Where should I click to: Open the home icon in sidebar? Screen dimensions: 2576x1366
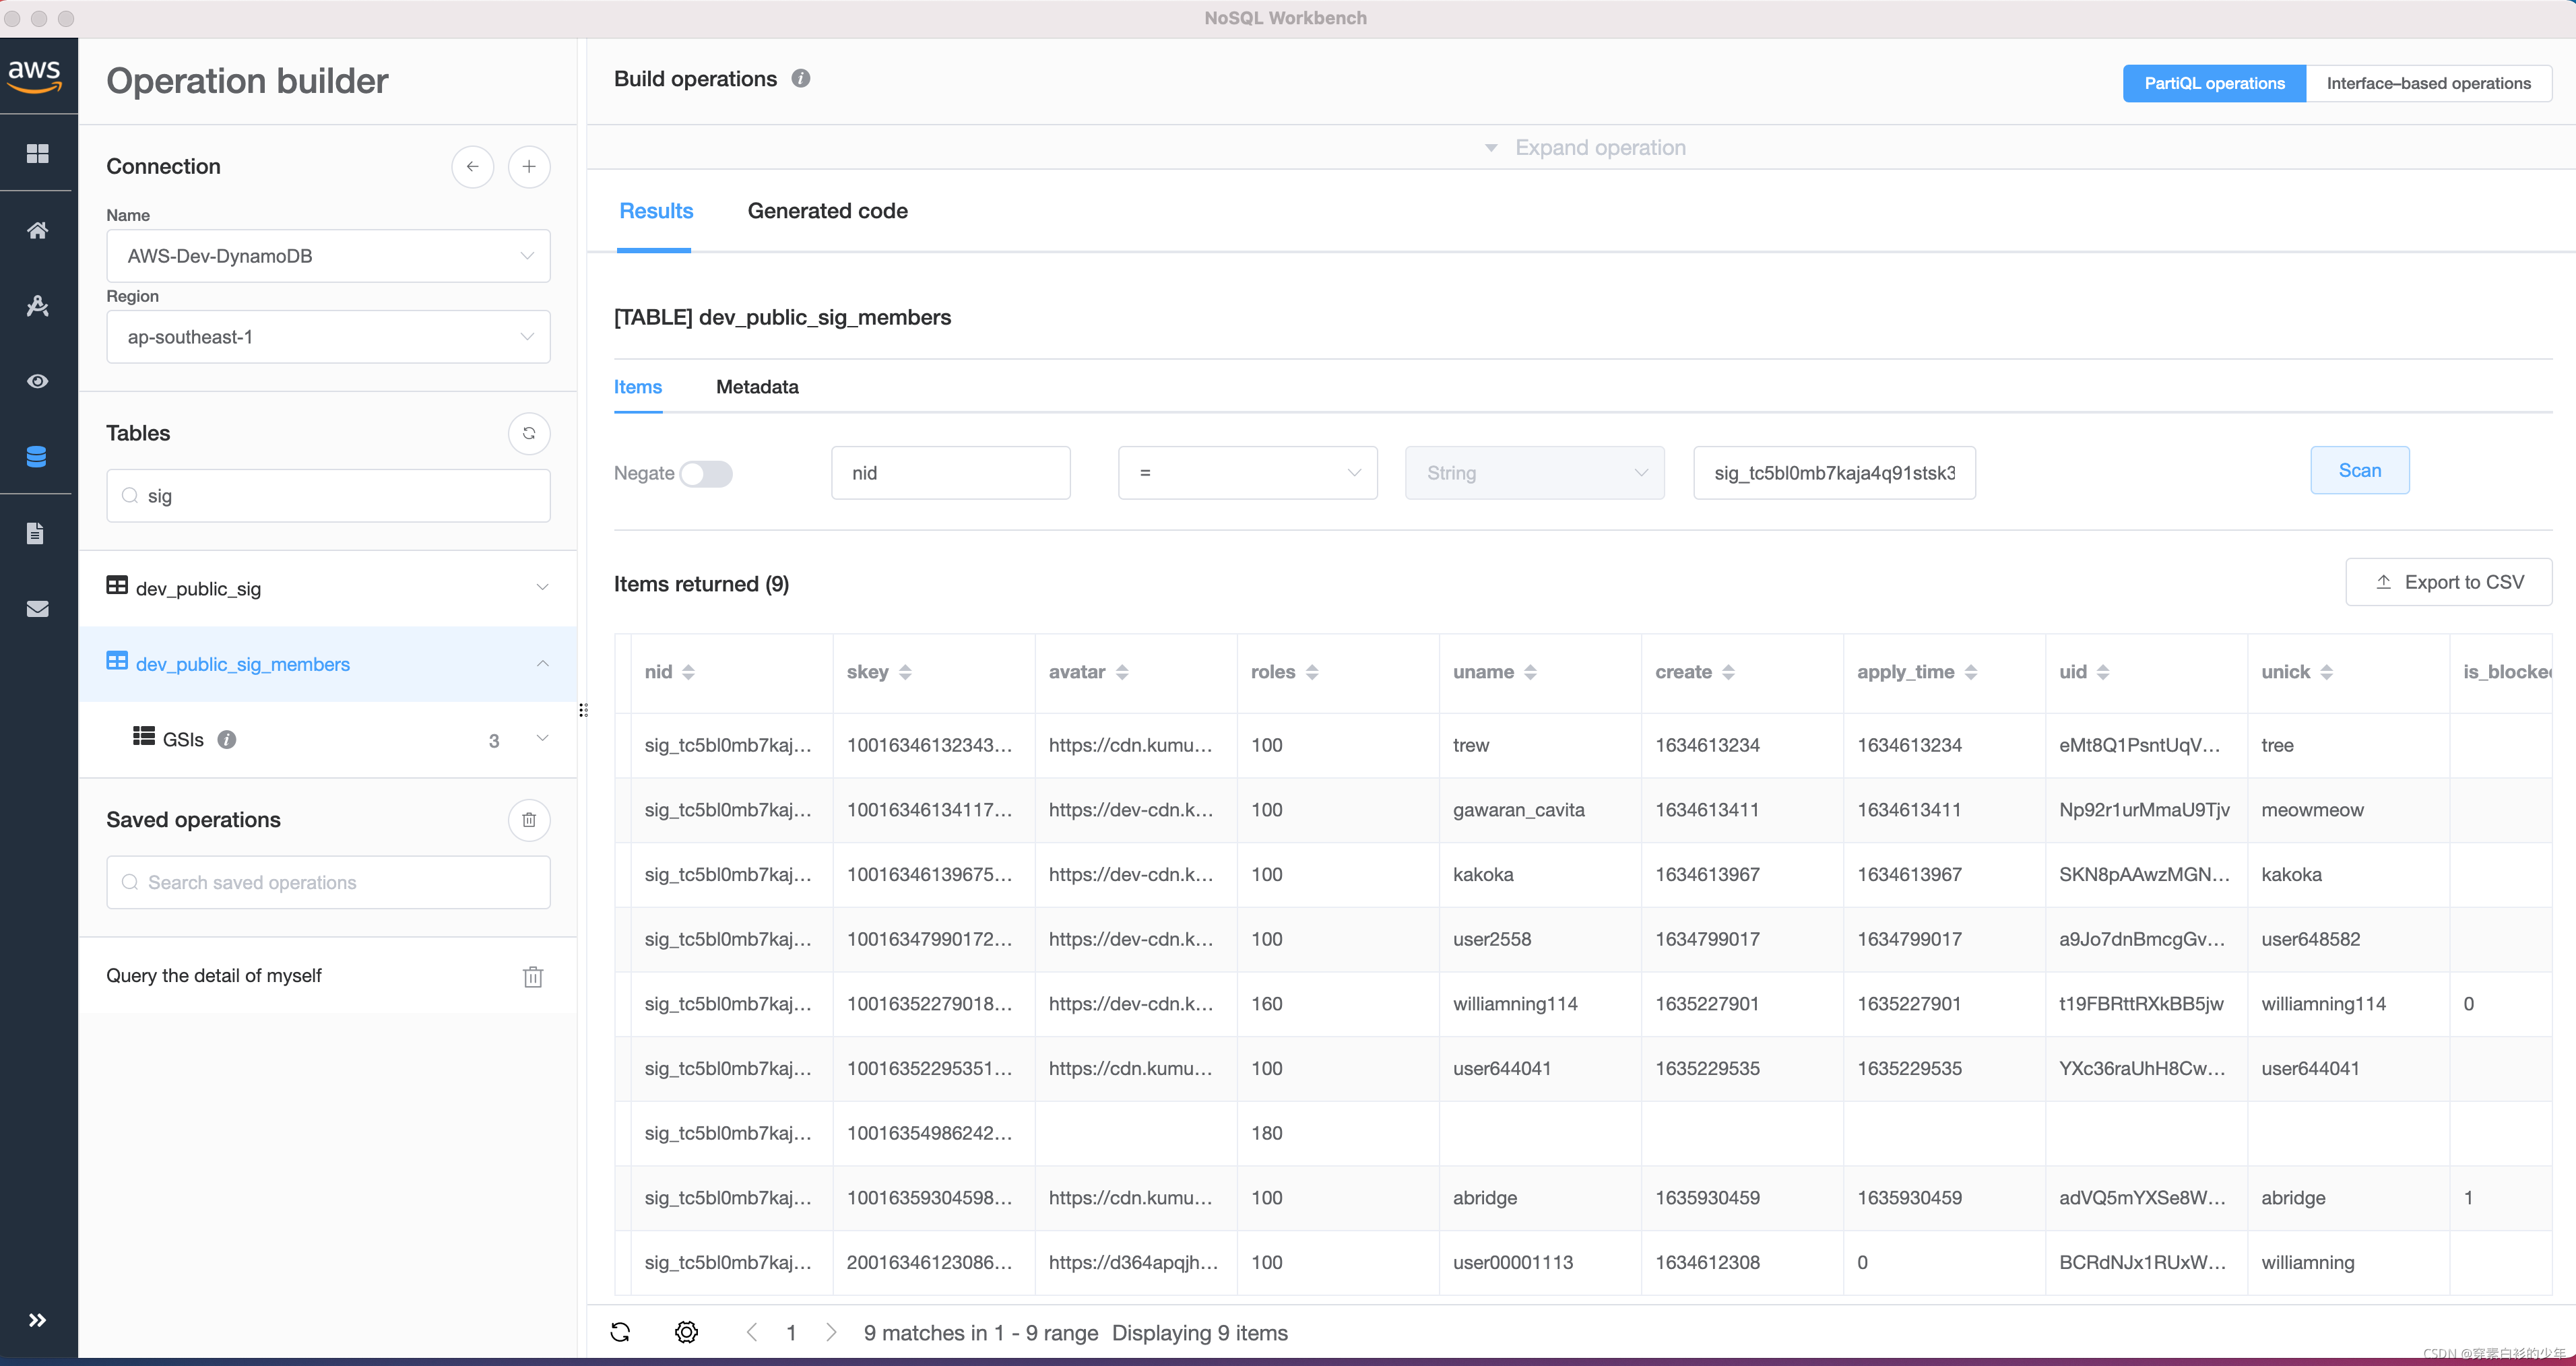pyautogui.click(x=37, y=230)
